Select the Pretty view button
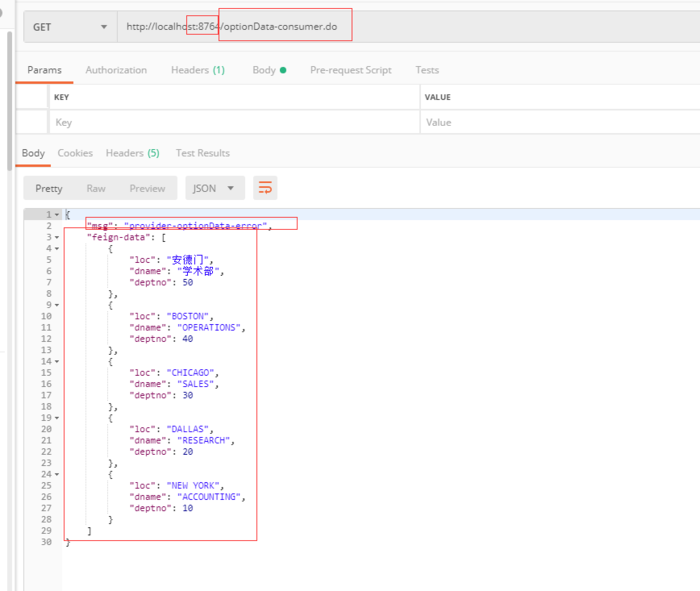Screen dimensions: 700x591 tap(49, 188)
